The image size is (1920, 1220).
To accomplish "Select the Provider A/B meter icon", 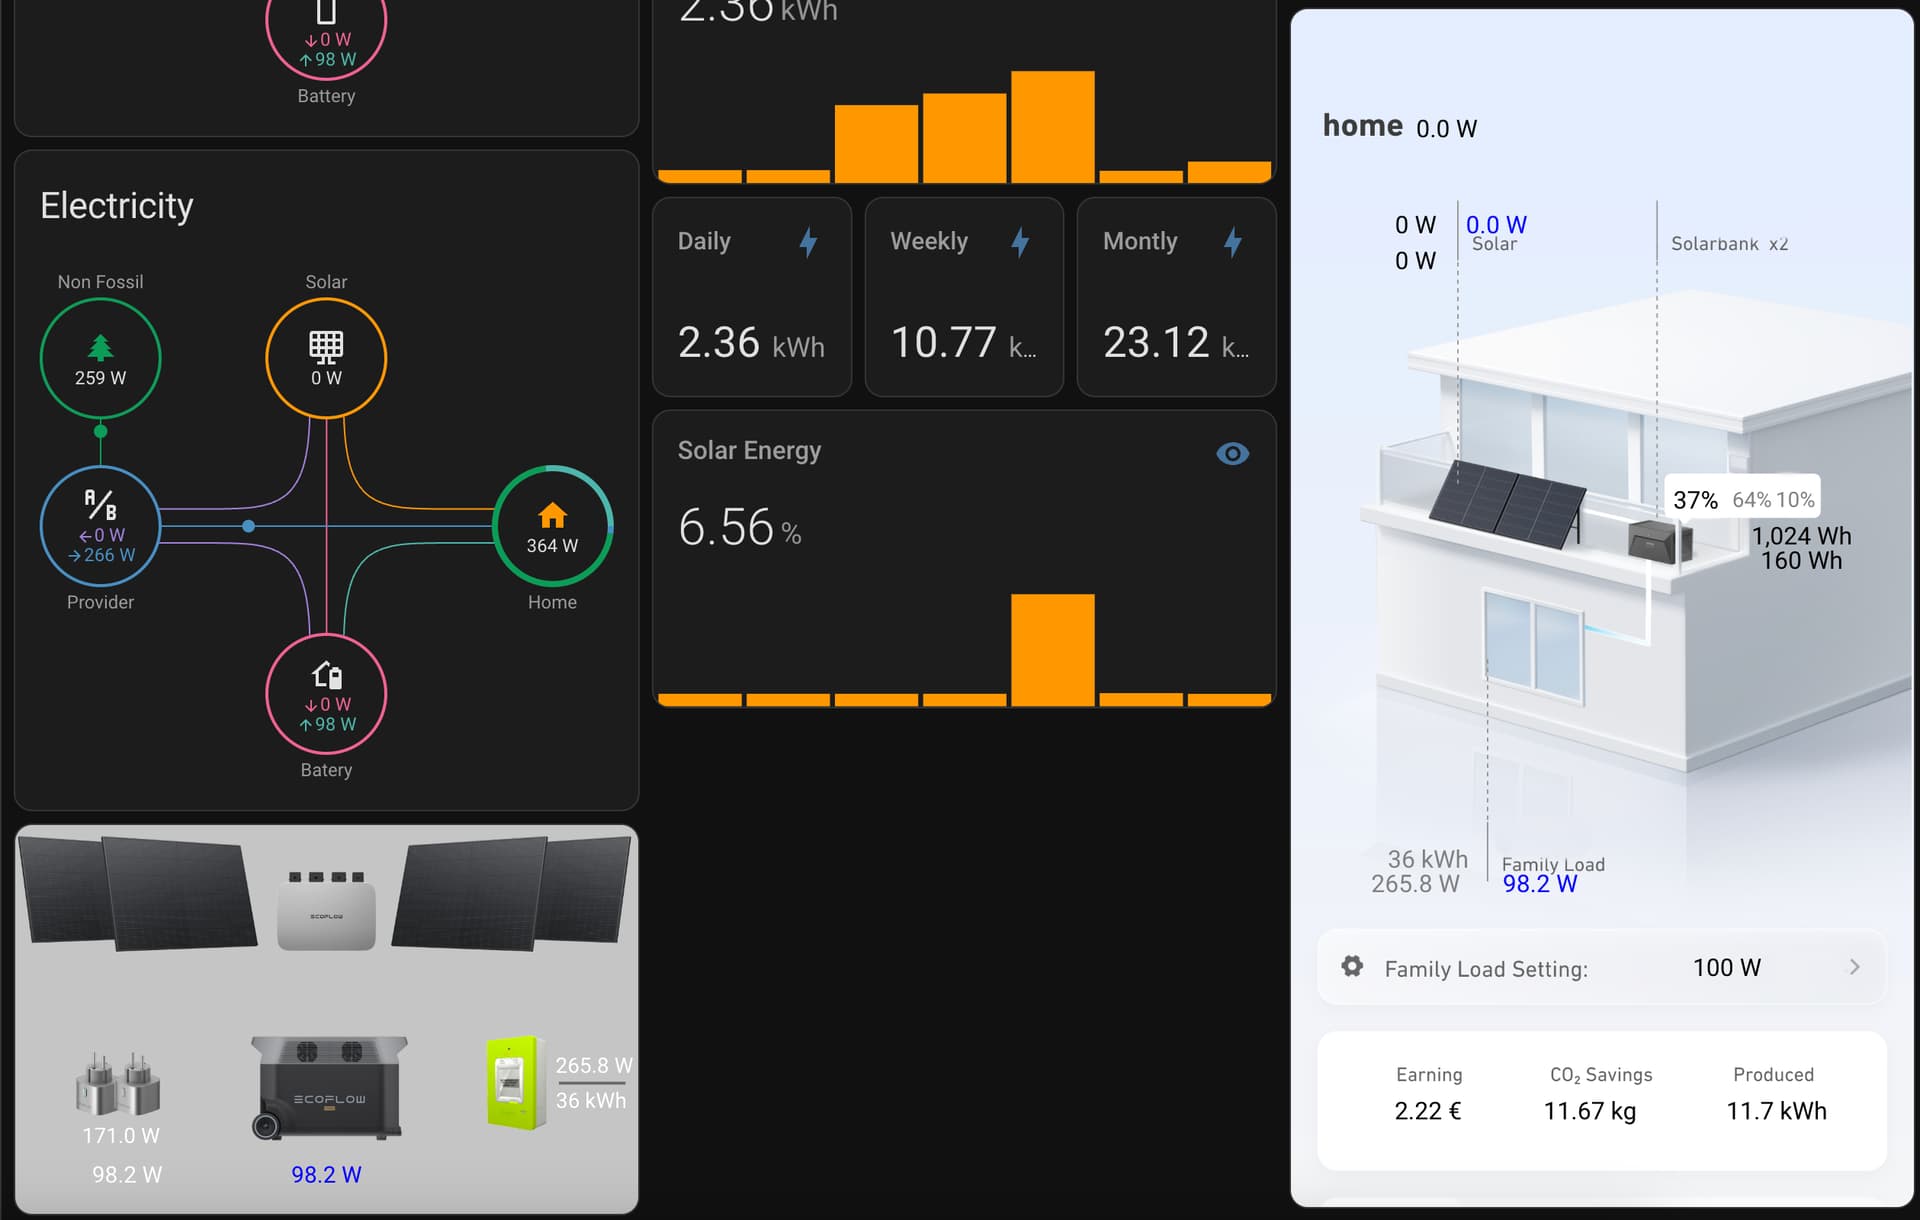I will pos(99,505).
